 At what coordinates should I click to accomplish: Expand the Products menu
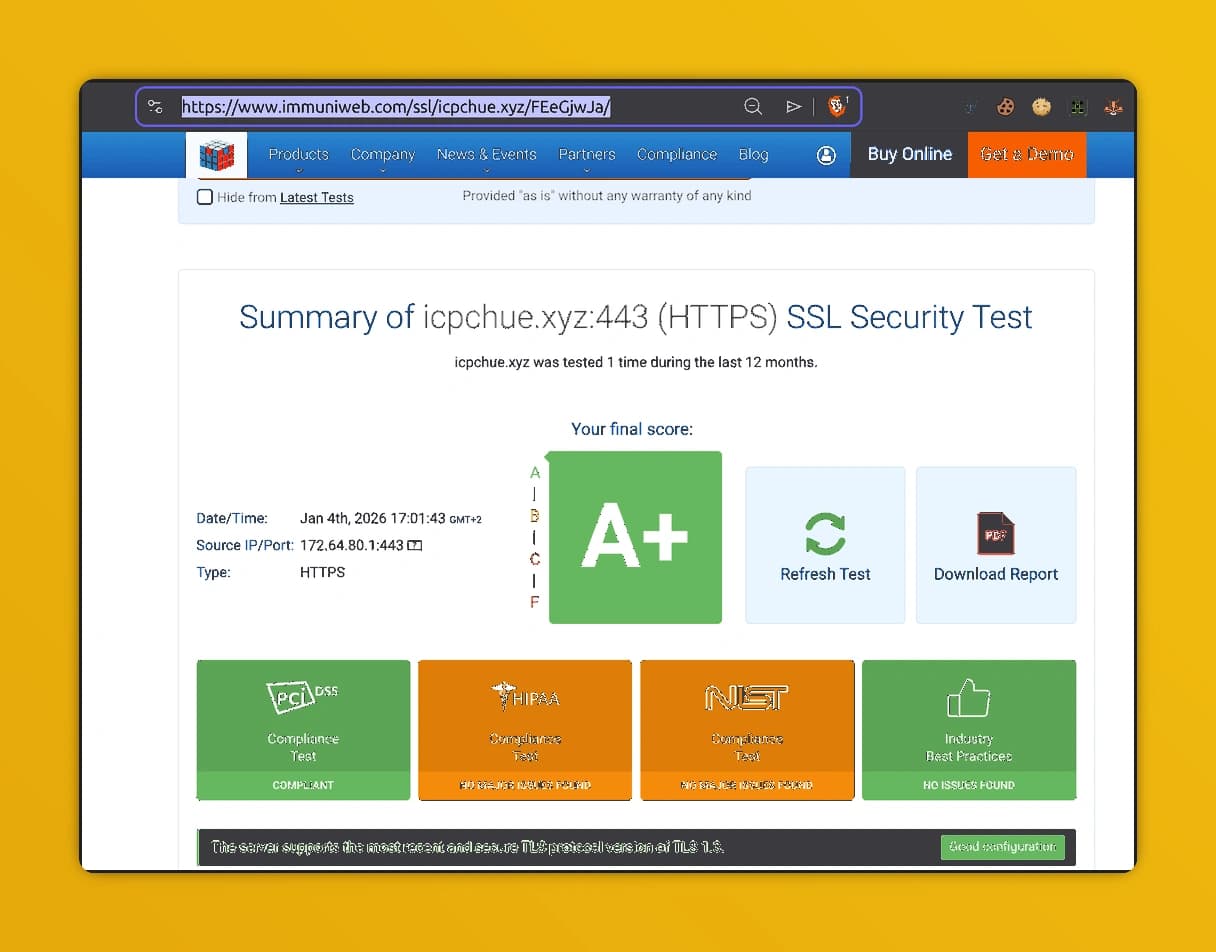[x=298, y=155]
